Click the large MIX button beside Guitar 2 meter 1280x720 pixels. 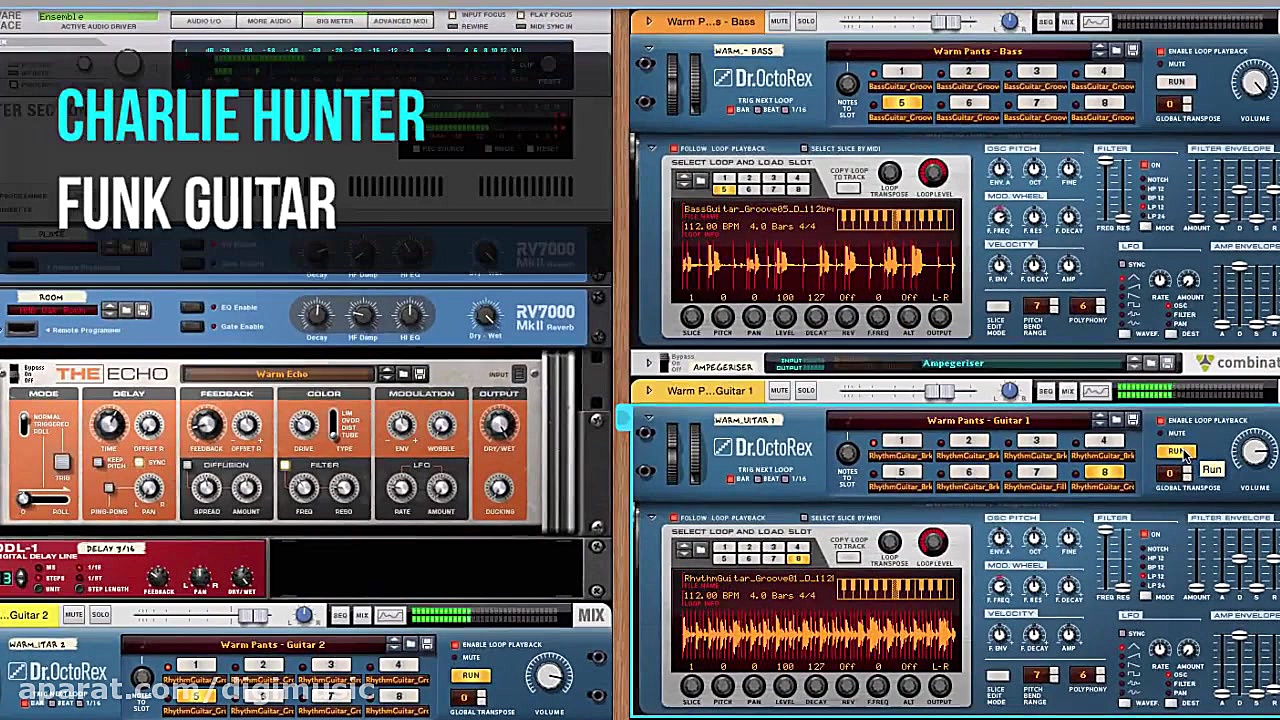tap(591, 615)
